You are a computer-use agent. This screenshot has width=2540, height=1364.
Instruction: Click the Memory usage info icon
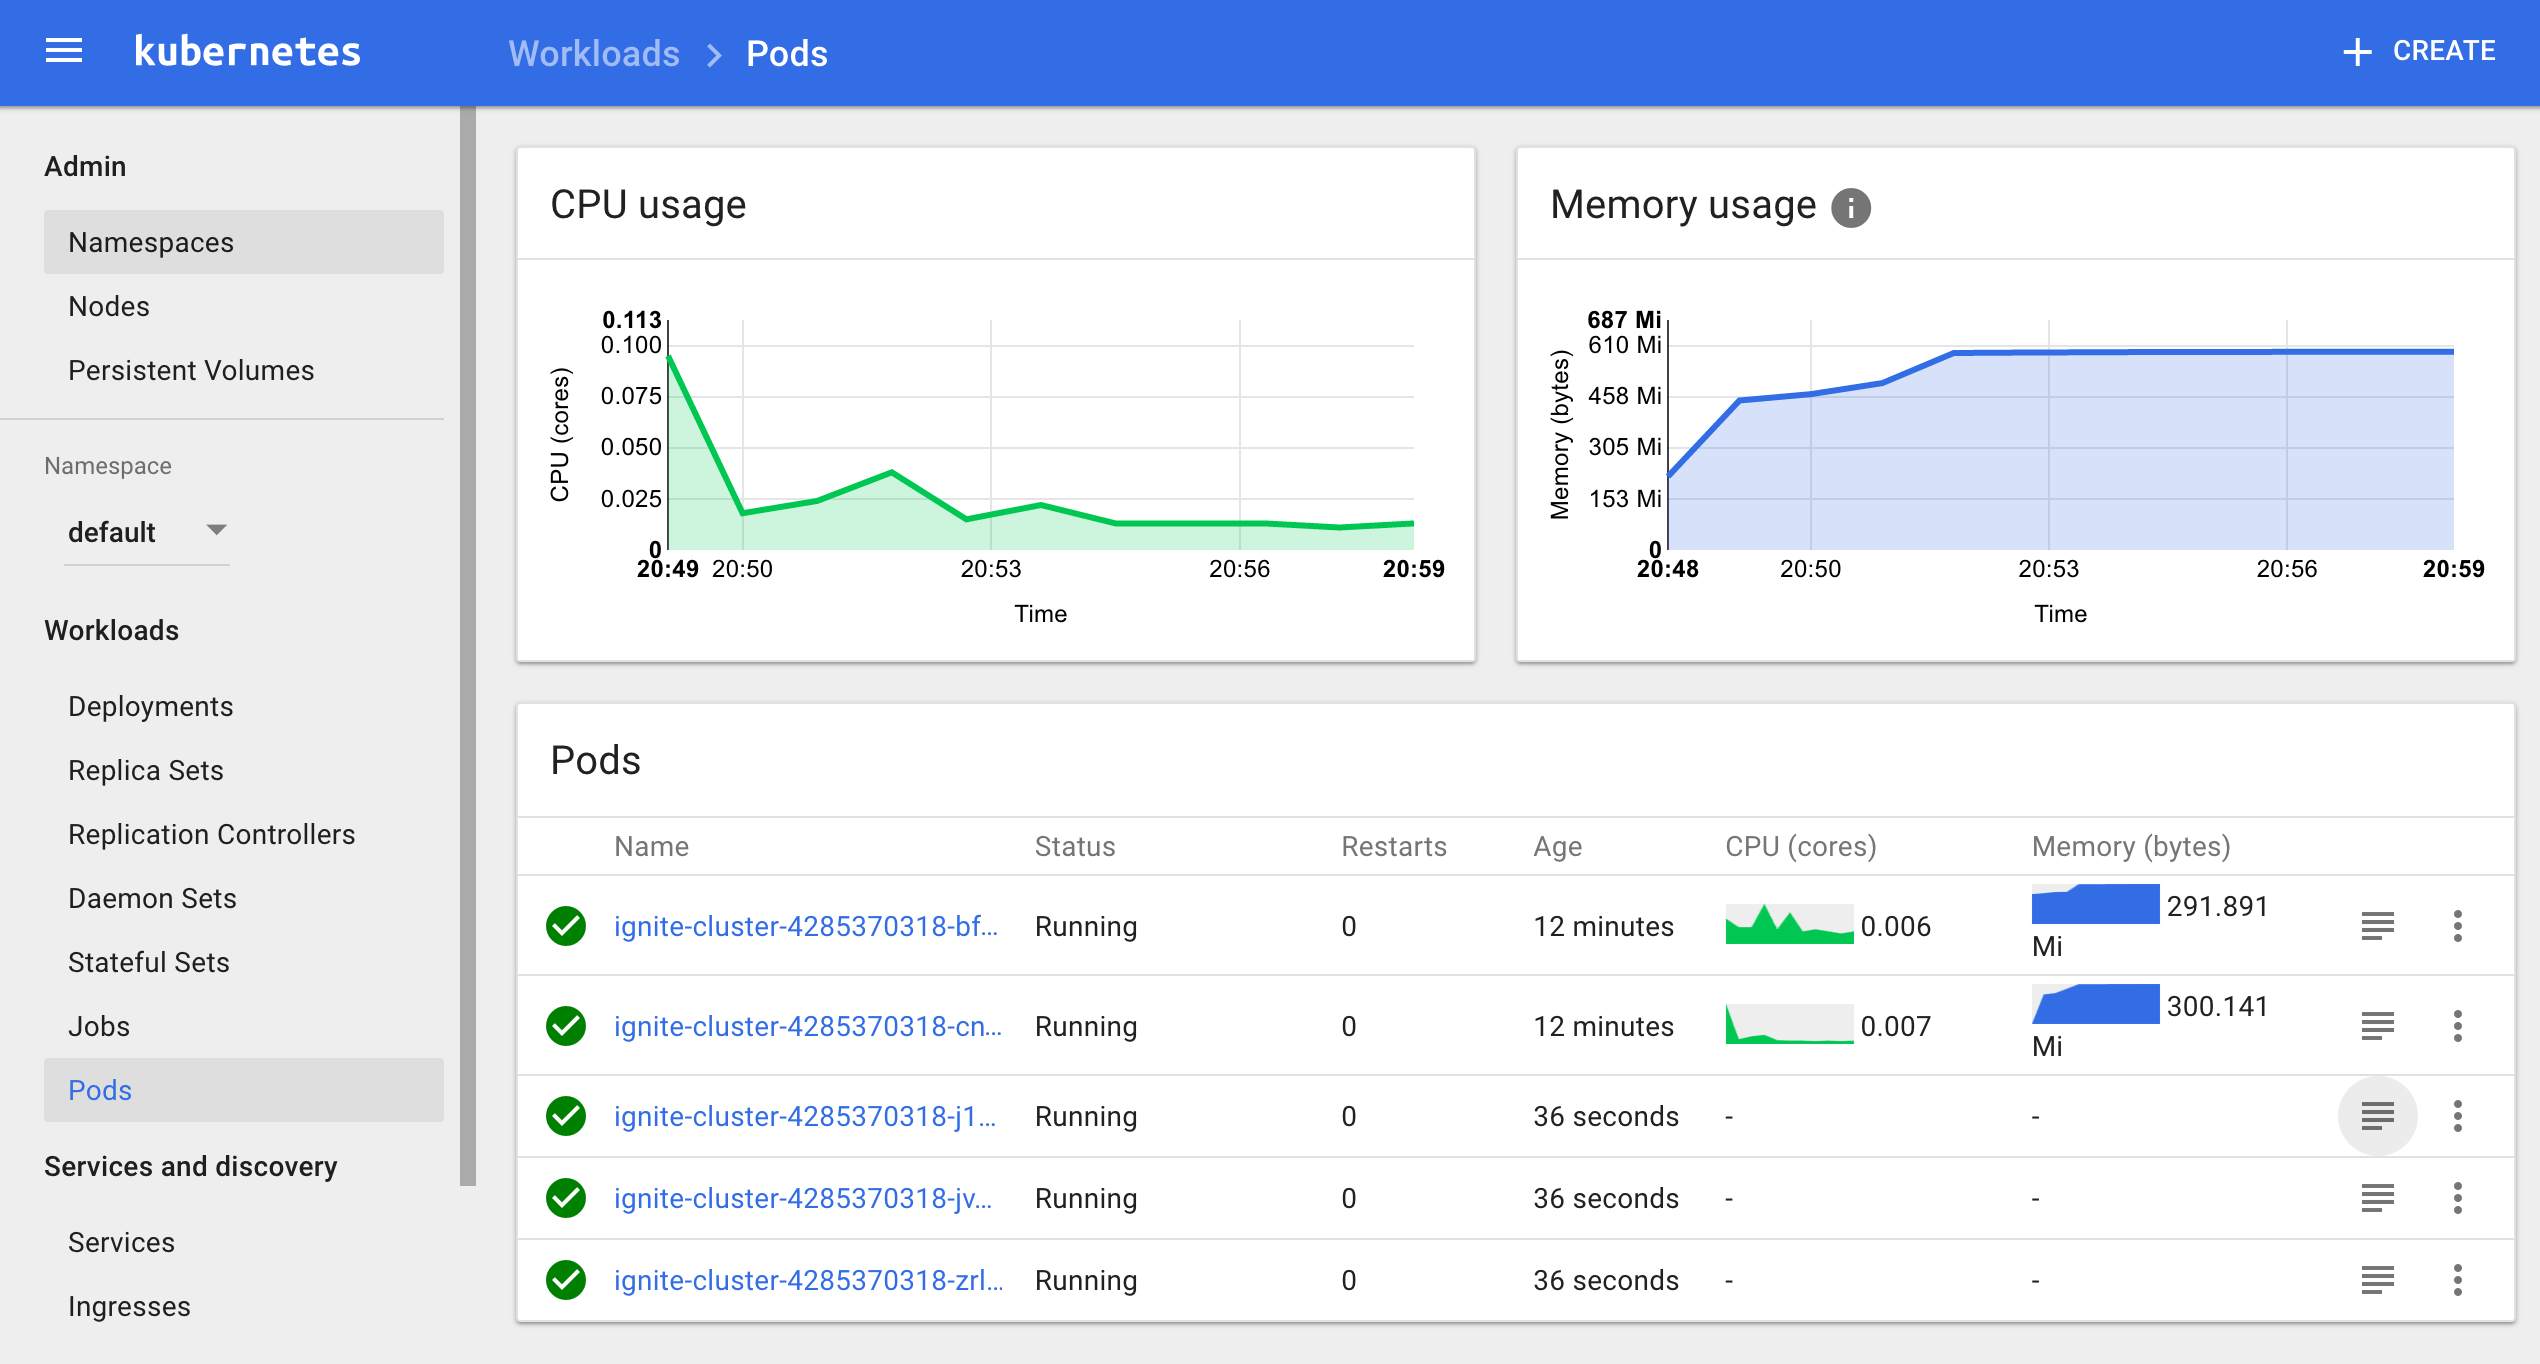(x=1850, y=207)
